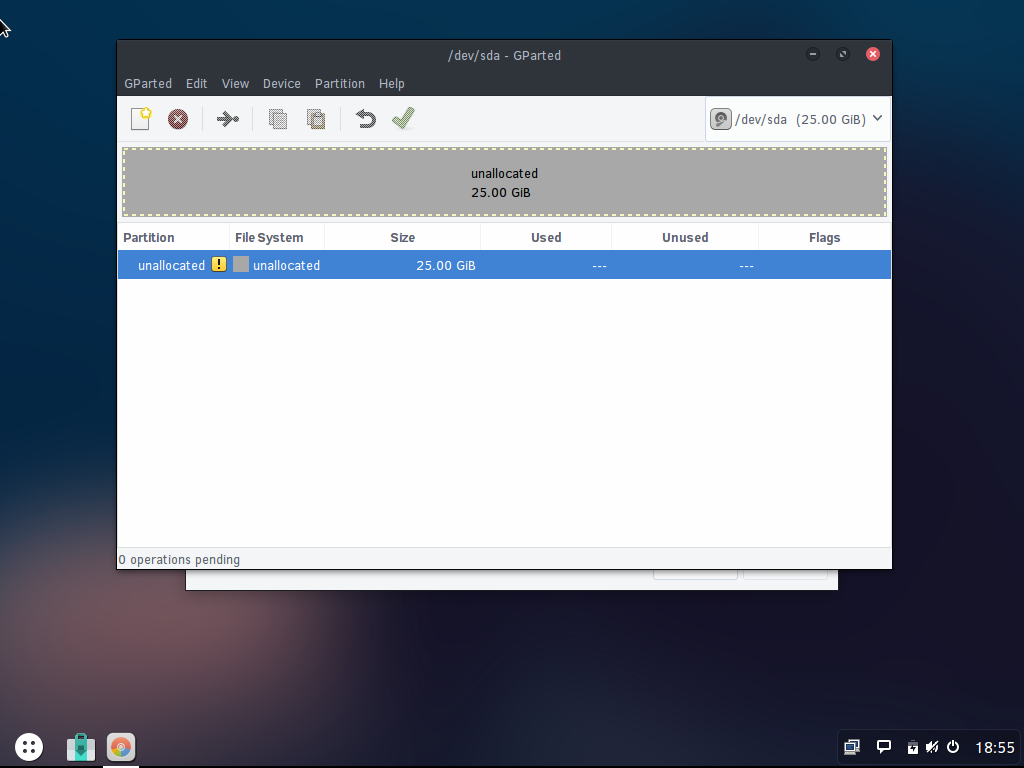
Task: Select the Resize/Move arrow icon
Action: pyautogui.click(x=228, y=119)
